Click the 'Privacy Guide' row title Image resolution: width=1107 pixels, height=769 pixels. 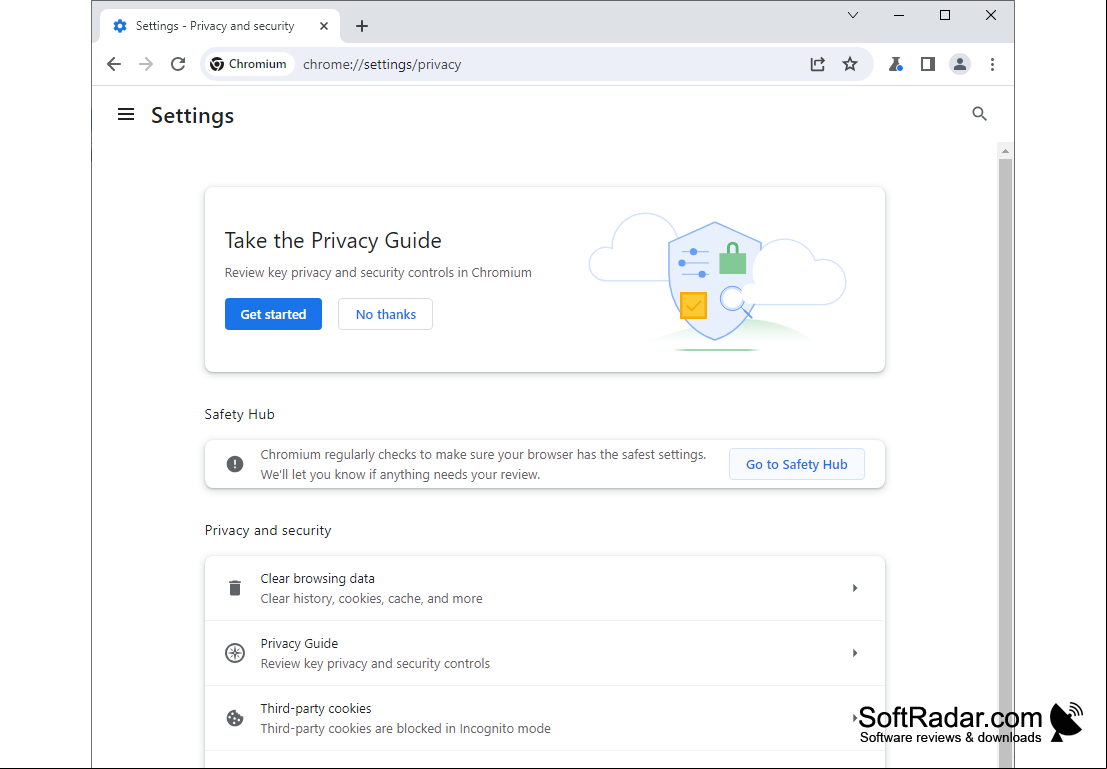(x=299, y=643)
